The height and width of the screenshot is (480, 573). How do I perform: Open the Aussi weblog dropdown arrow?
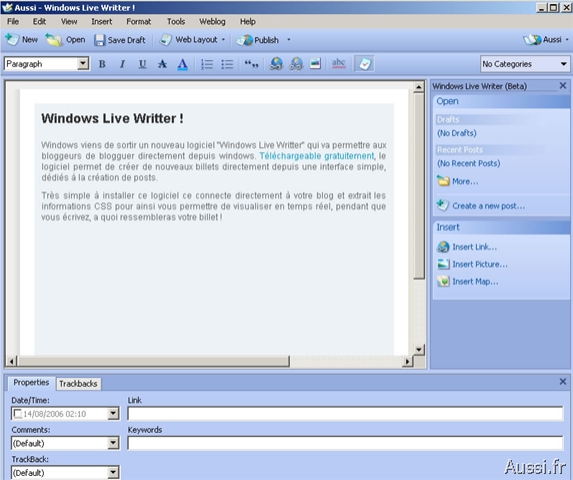(567, 40)
